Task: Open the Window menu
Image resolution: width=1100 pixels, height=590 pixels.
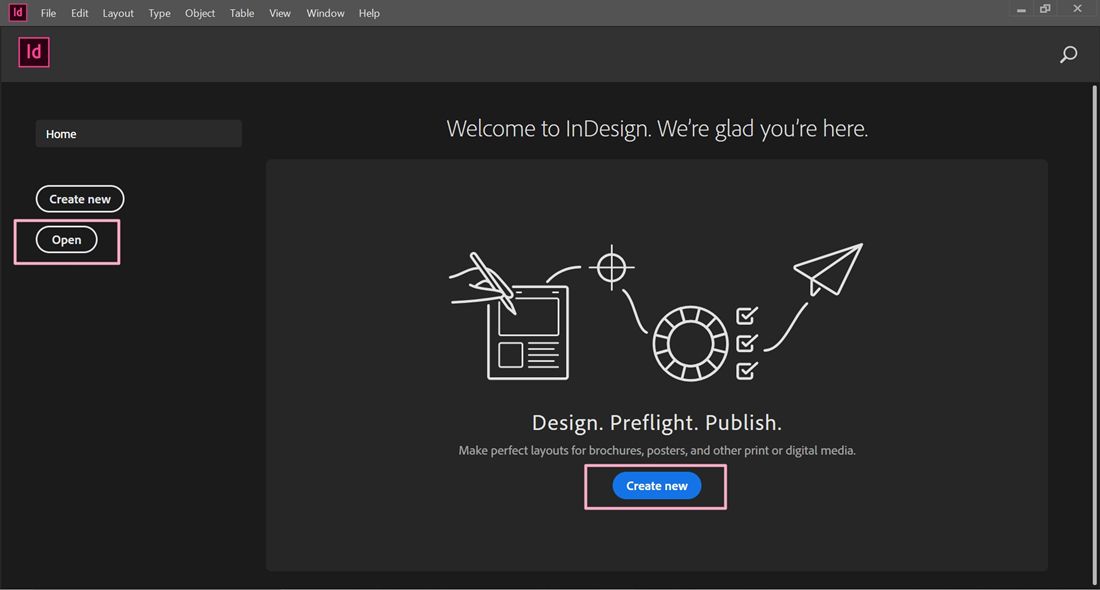Action: tap(326, 13)
